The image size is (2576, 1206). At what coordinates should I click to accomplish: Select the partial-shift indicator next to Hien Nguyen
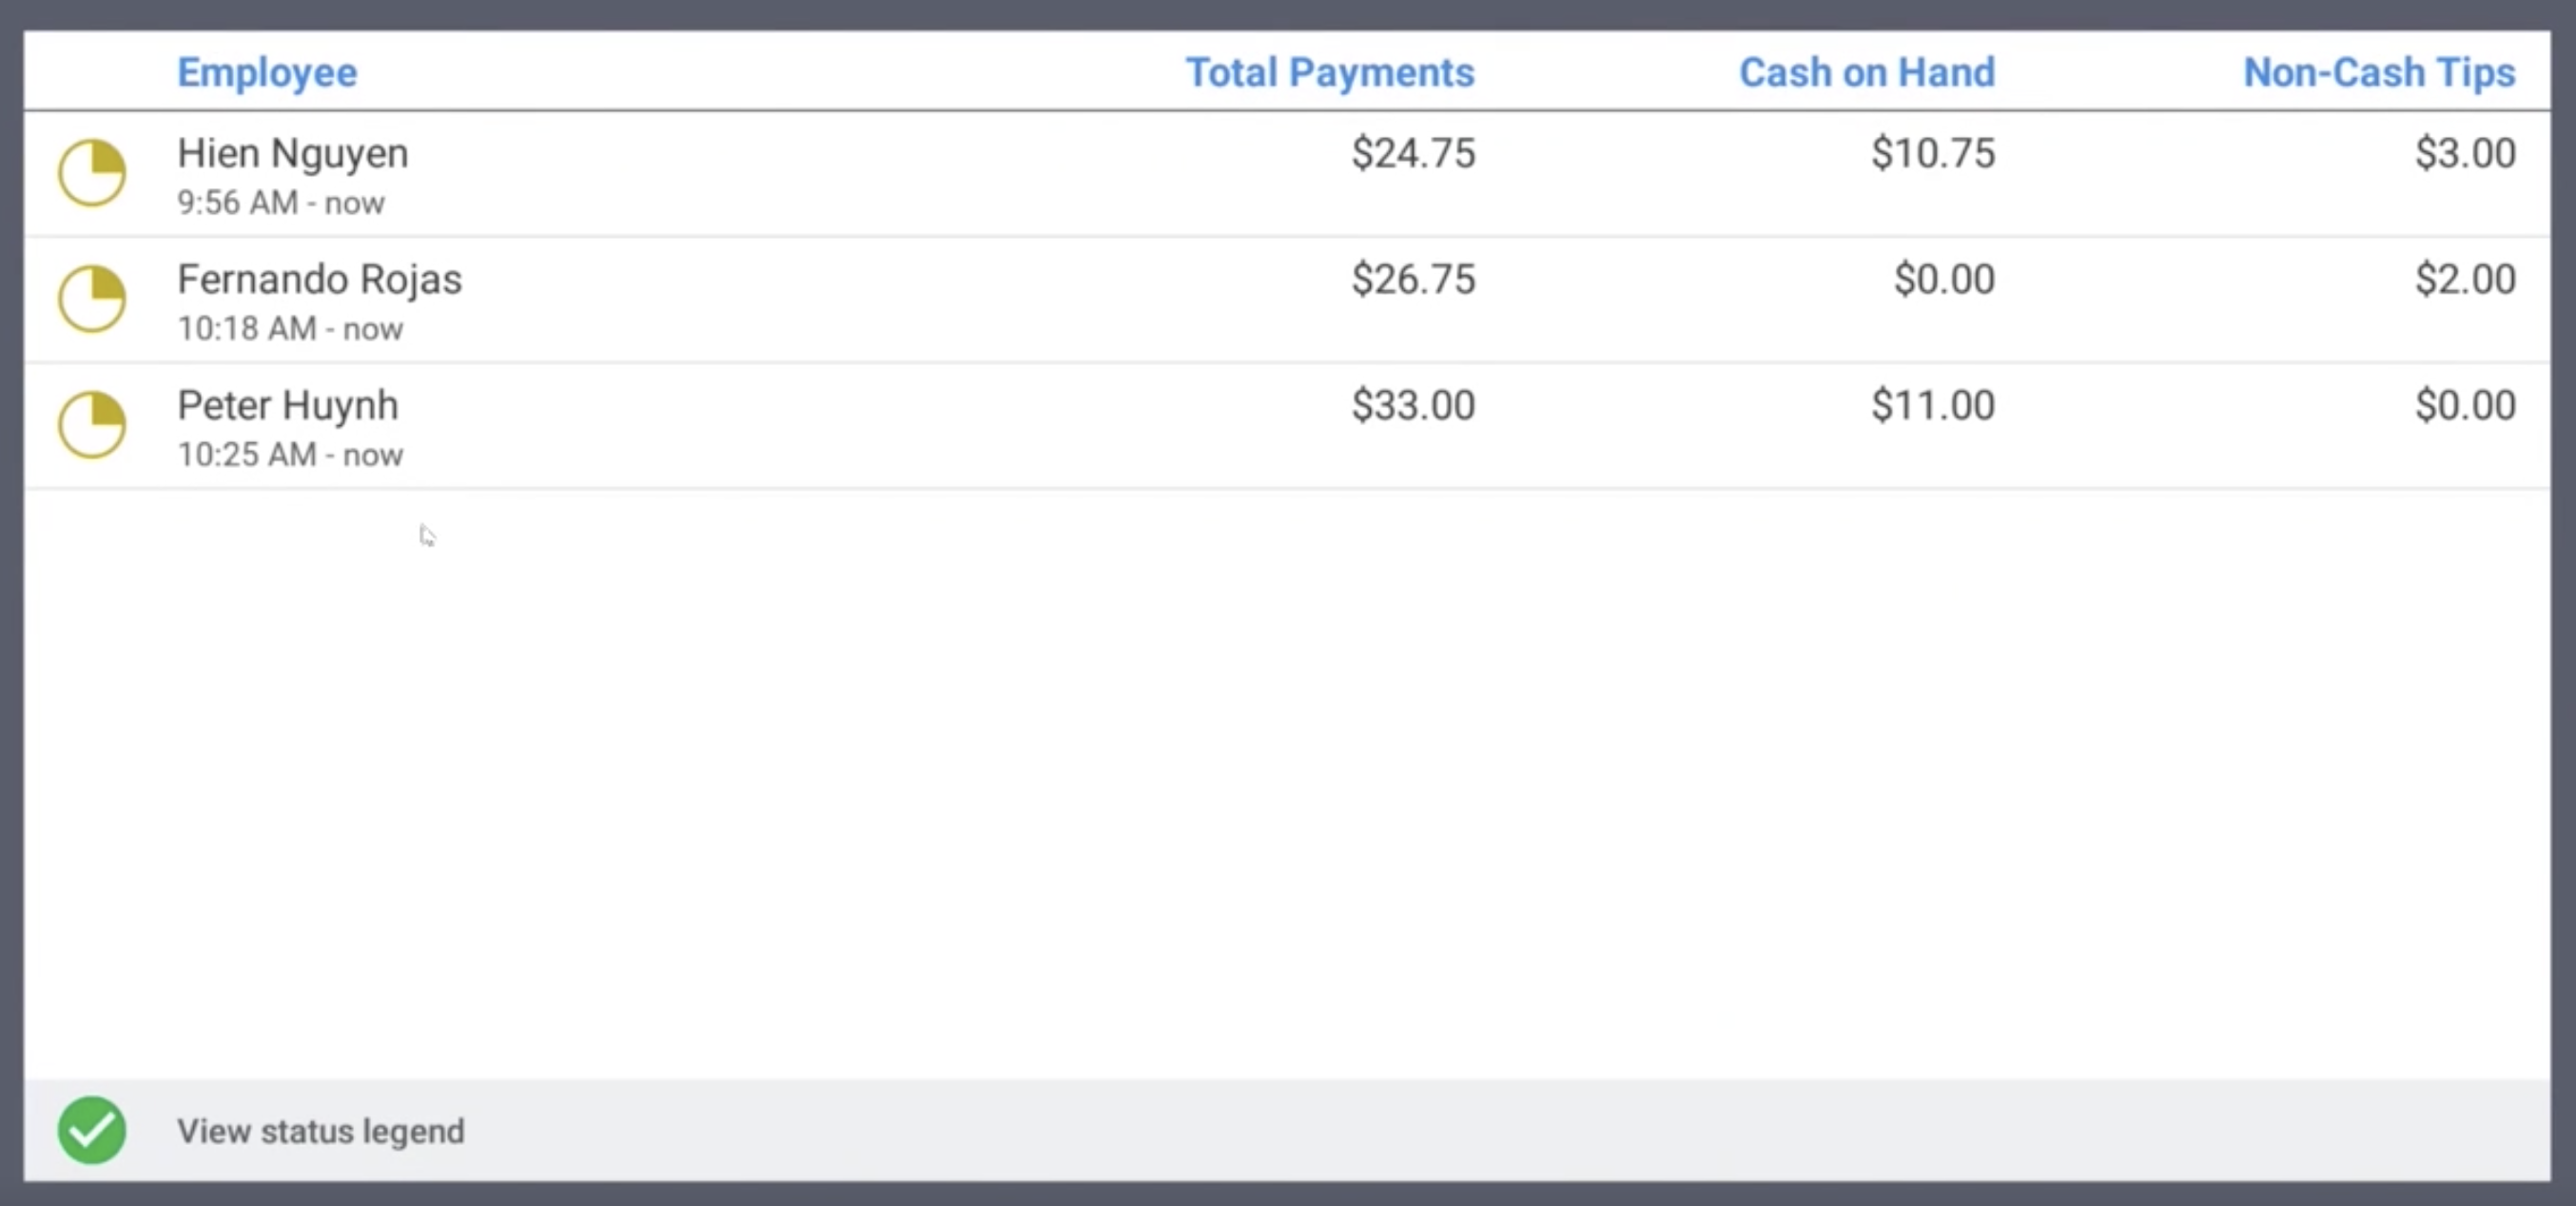pos(91,172)
